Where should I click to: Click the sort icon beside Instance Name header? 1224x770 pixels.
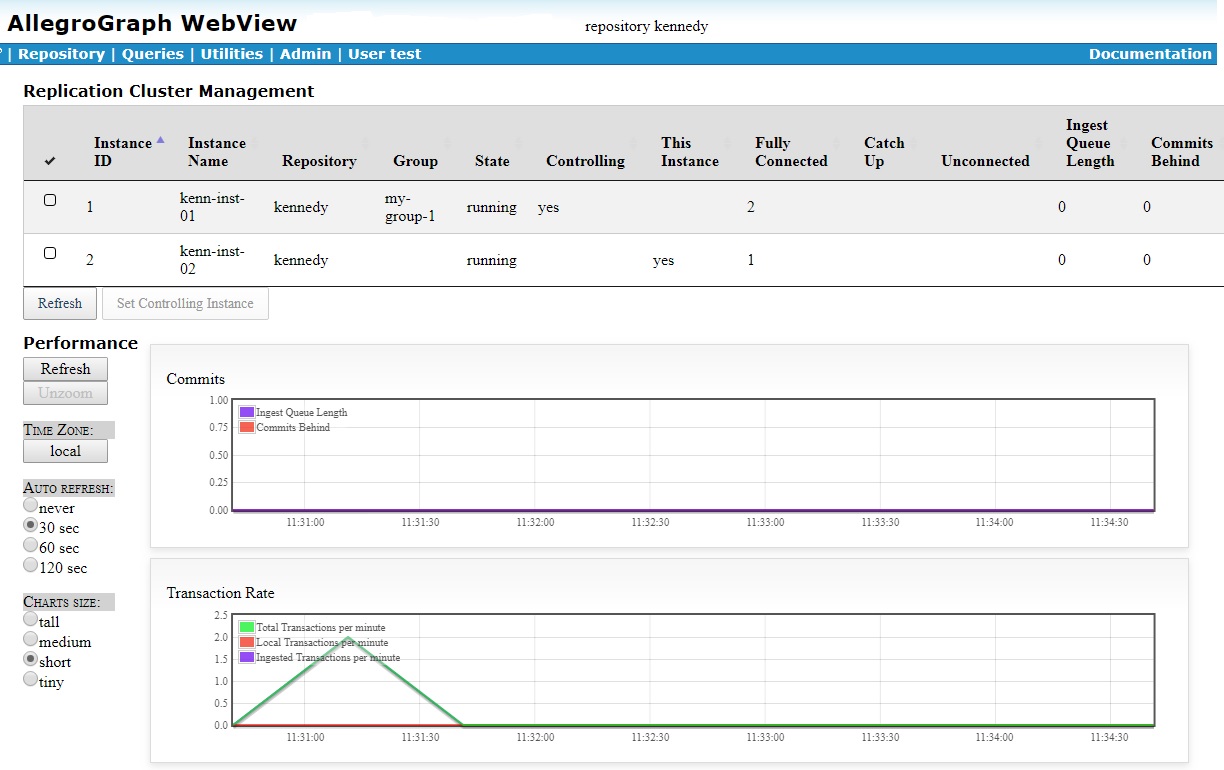coord(256,140)
